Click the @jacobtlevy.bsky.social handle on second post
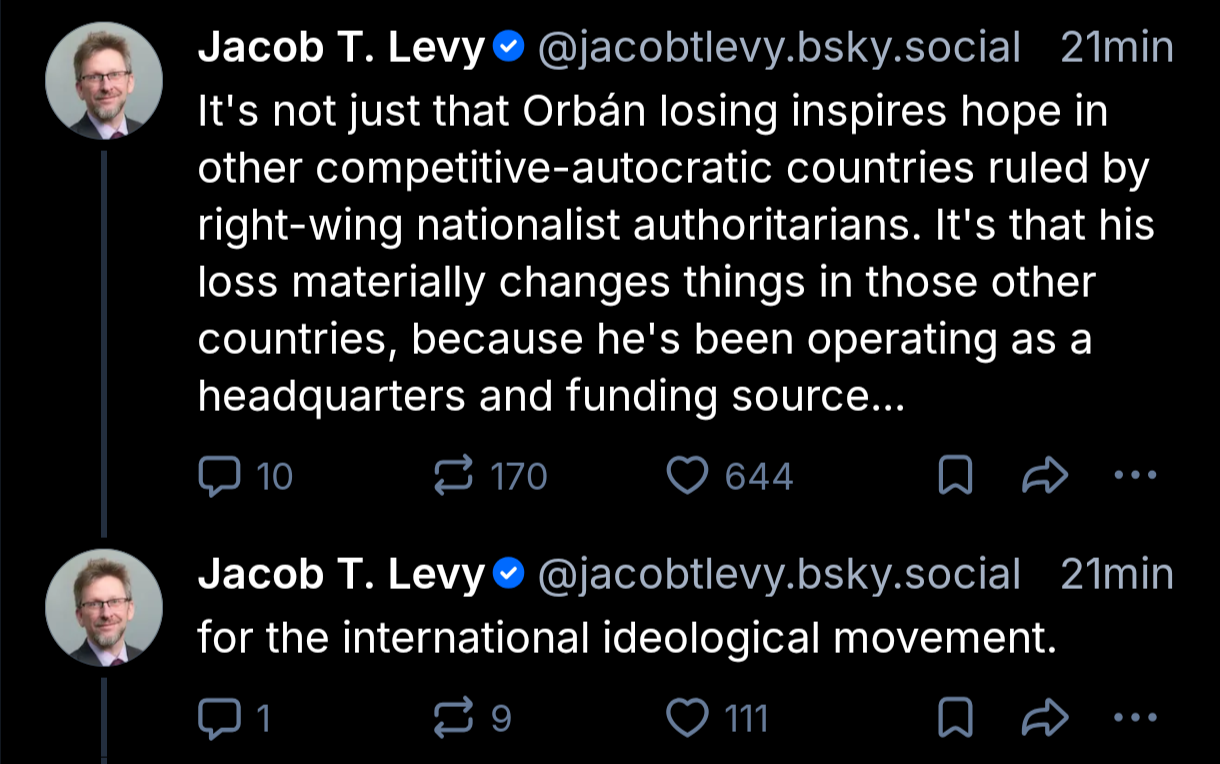1220x764 pixels. 779,575
